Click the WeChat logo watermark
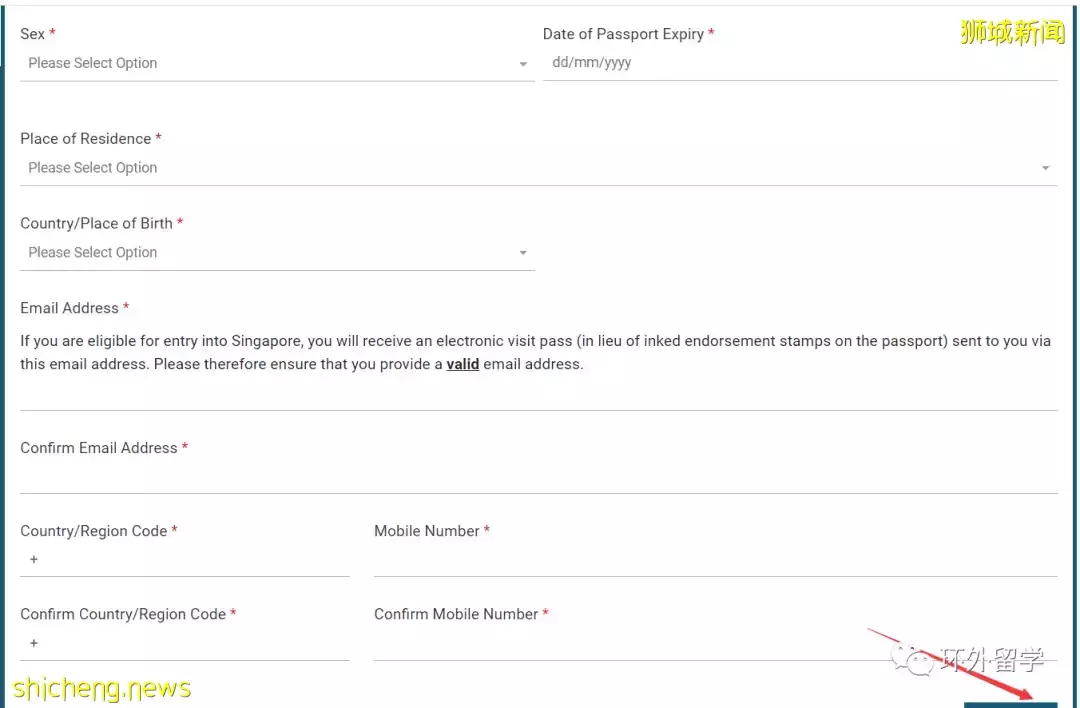Image resolution: width=1080 pixels, height=708 pixels. click(912, 658)
